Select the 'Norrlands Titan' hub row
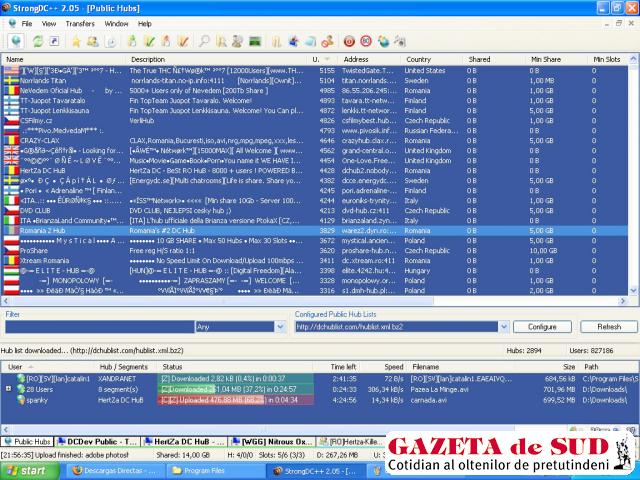This screenshot has height=480, width=640. tap(315, 80)
